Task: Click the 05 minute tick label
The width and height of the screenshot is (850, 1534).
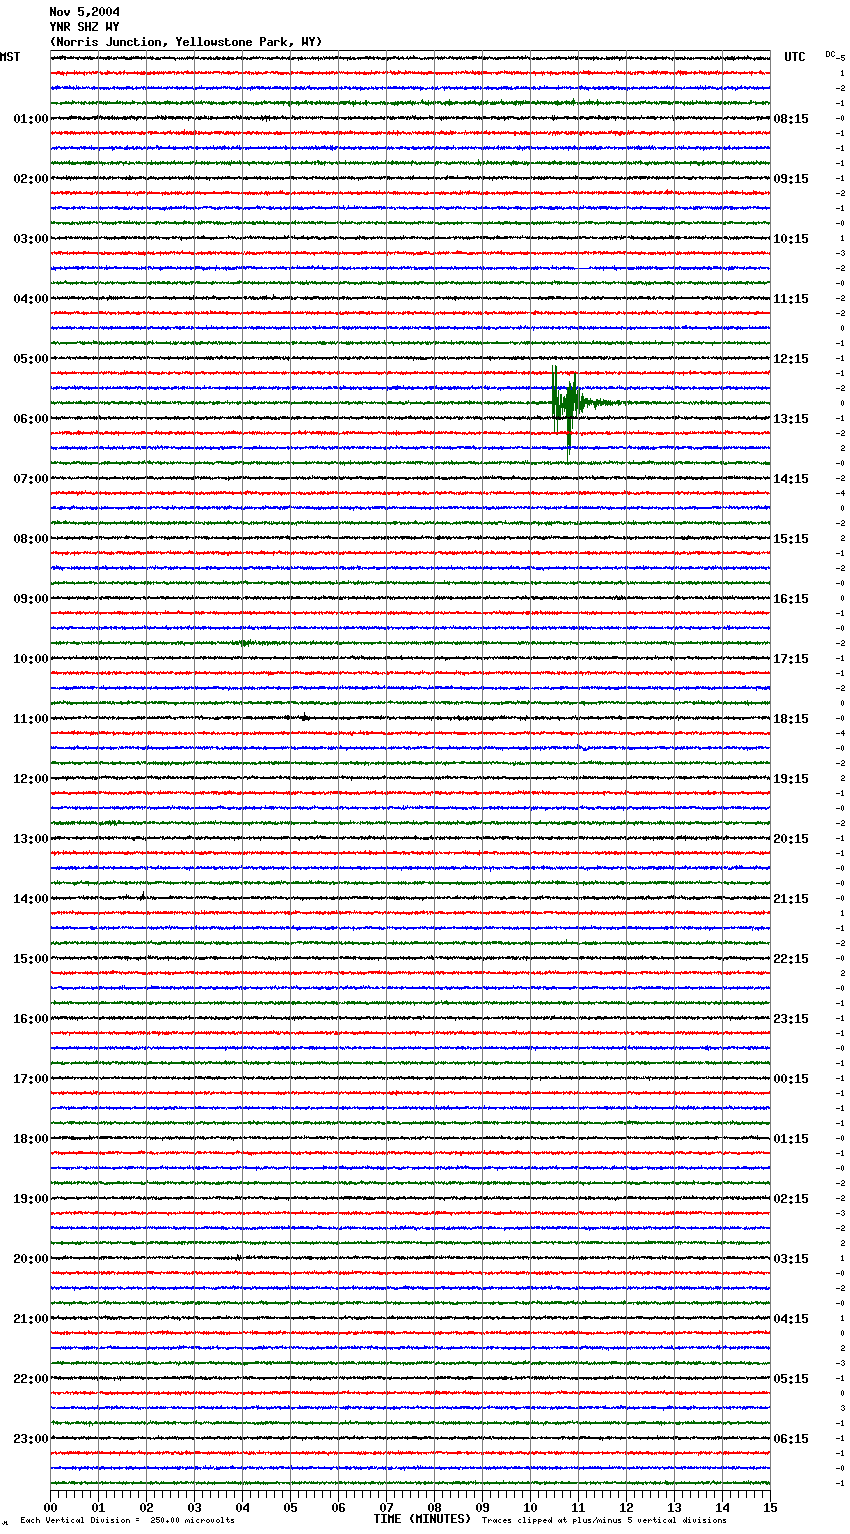Action: (x=290, y=1507)
